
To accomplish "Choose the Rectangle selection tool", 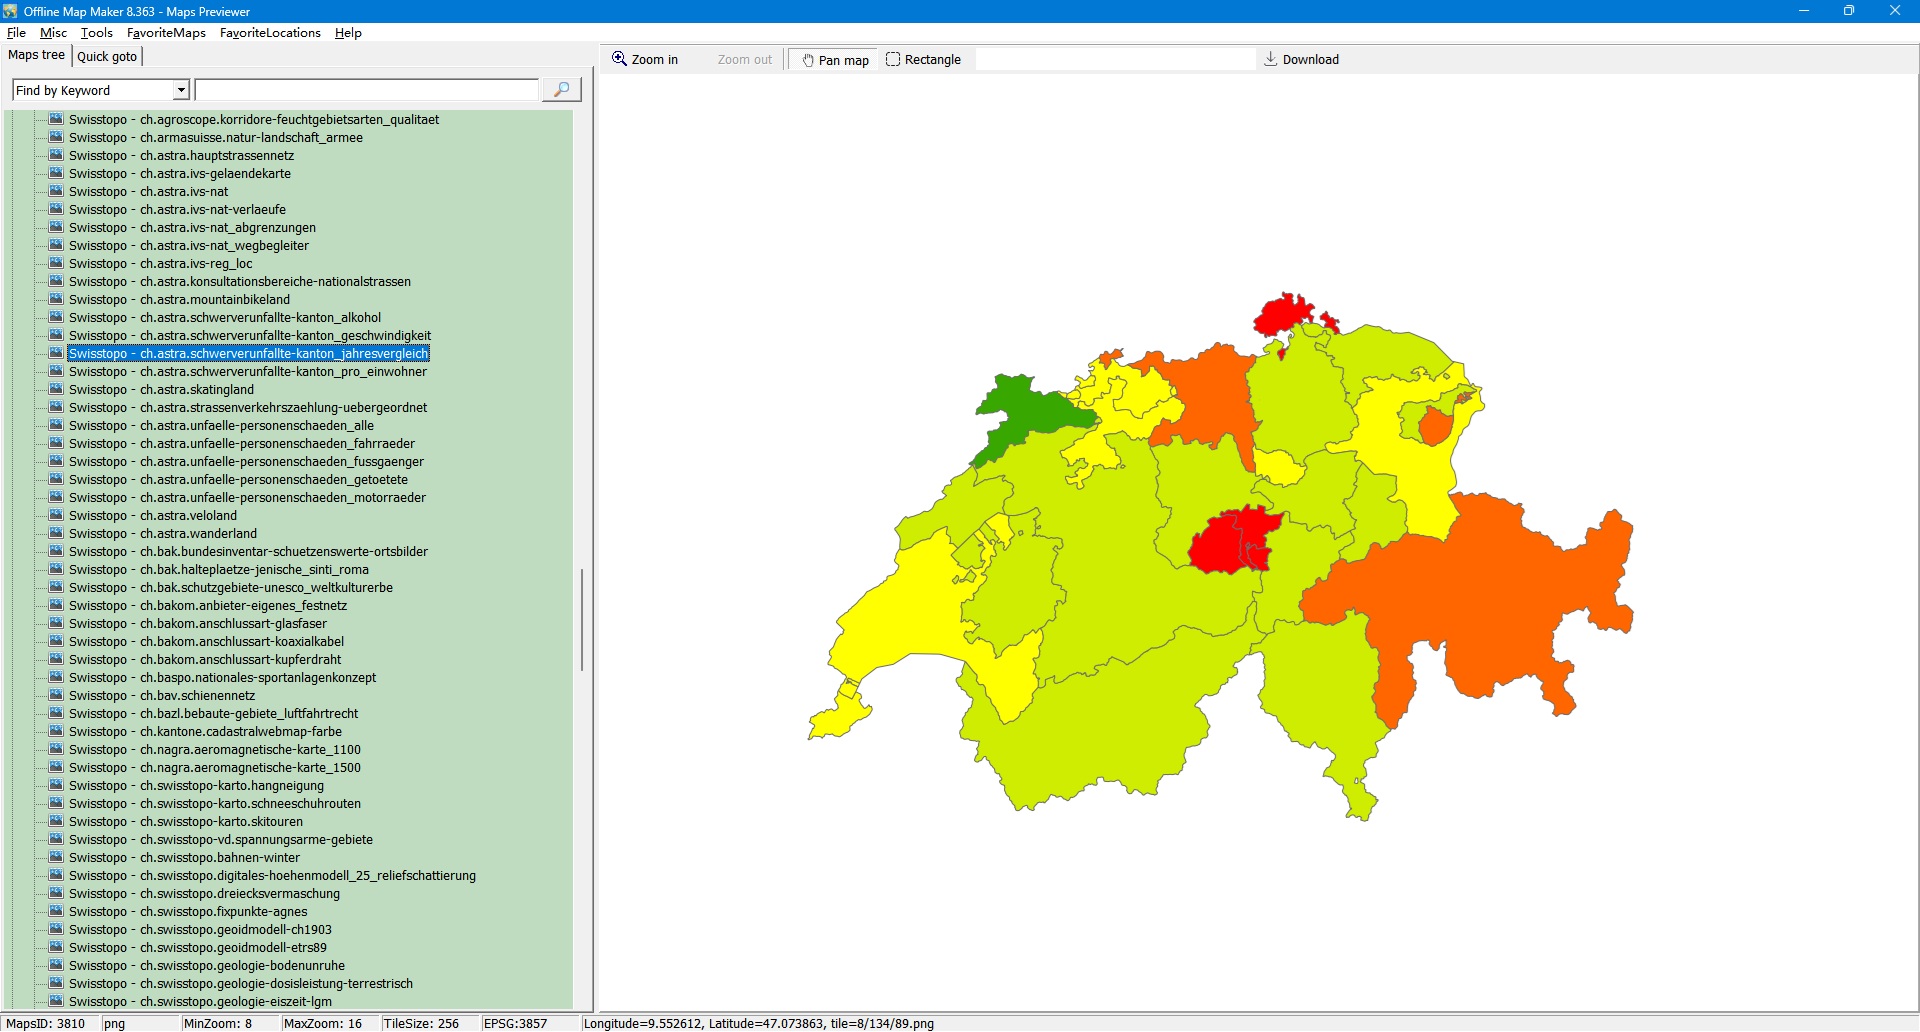I will pos(923,60).
